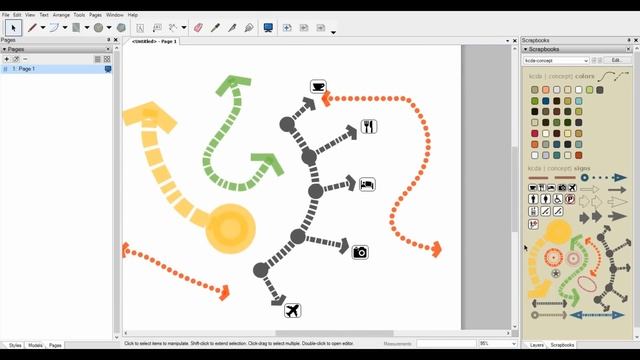Select the Split knife tool
Image resolution: width=640 pixels, height=360 pixels.
[x=232, y=28]
